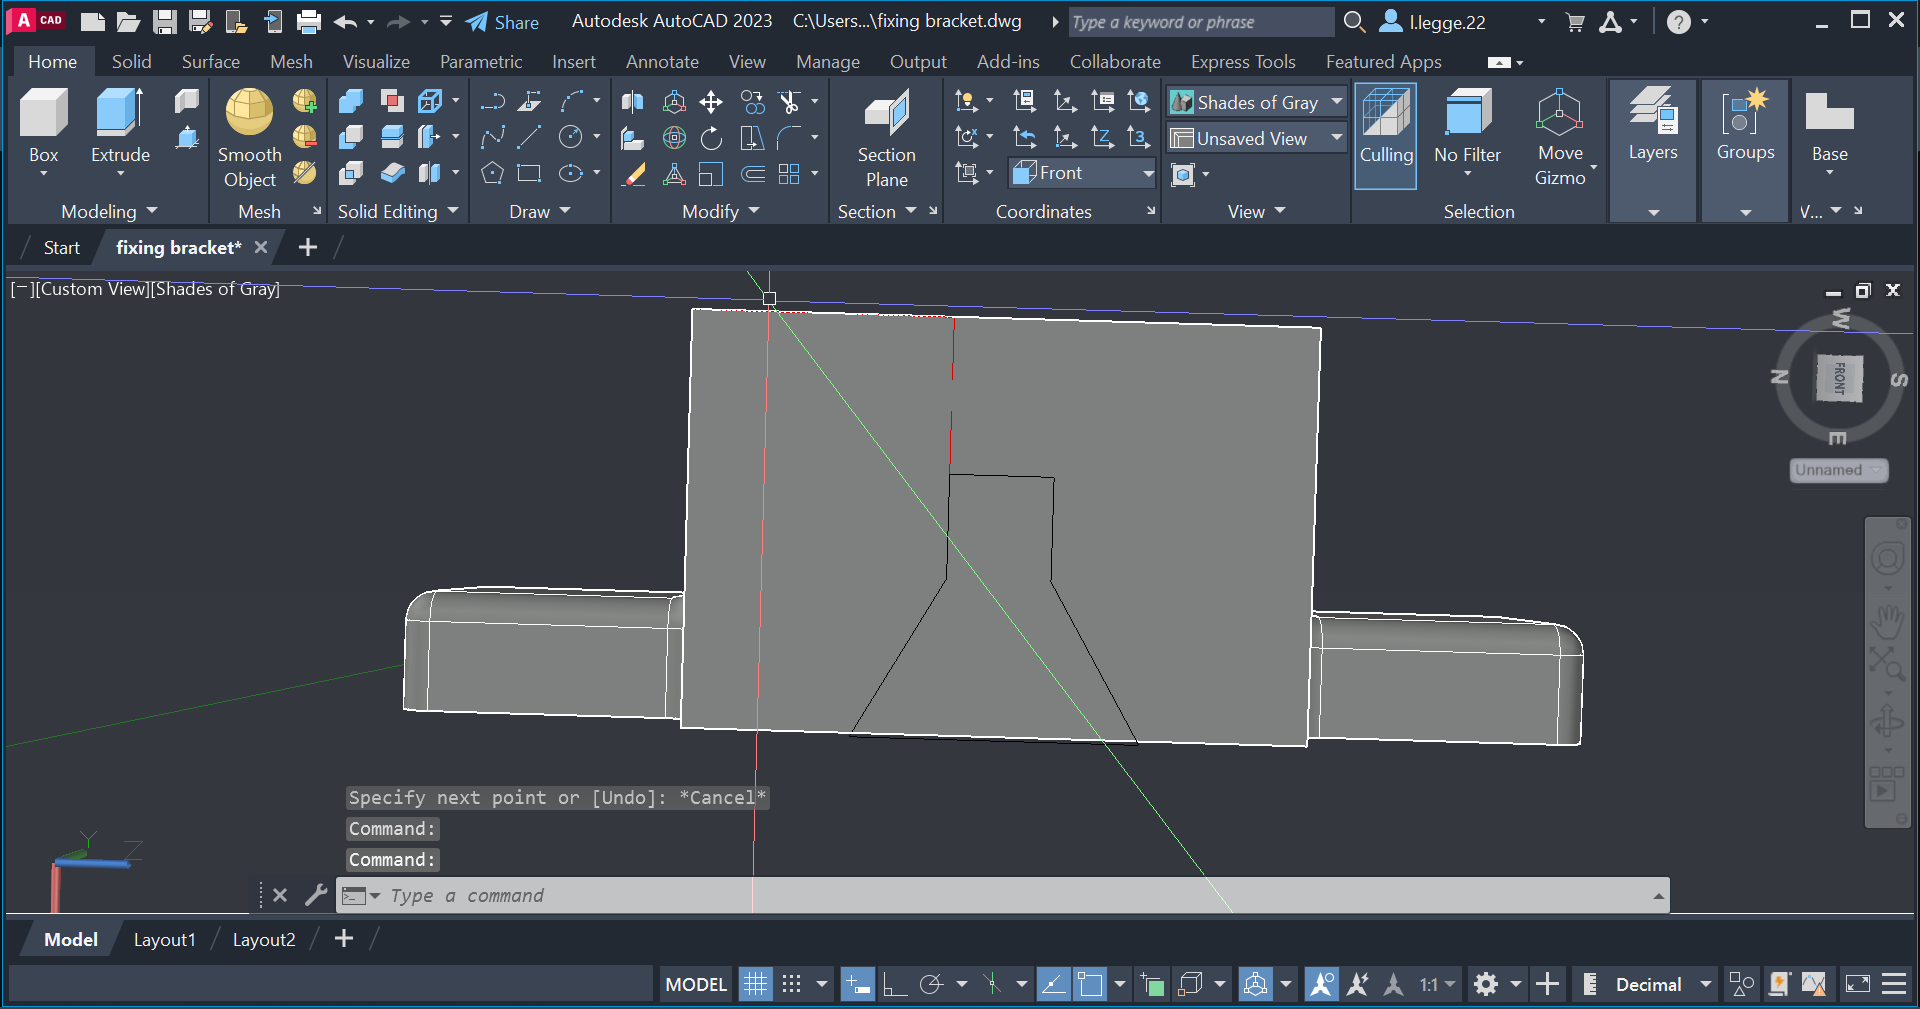Open the Front UCS dropdown
The width and height of the screenshot is (1920, 1009).
click(1083, 173)
